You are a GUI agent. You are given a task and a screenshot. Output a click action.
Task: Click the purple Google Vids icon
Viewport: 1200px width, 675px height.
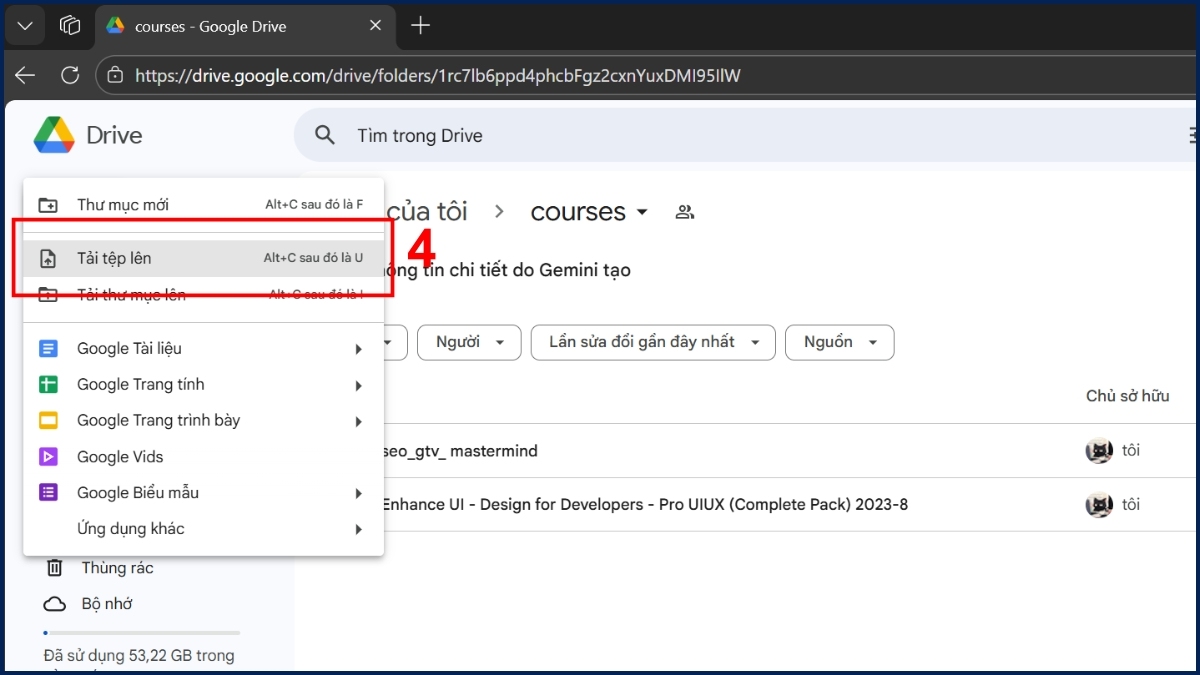[x=48, y=457]
